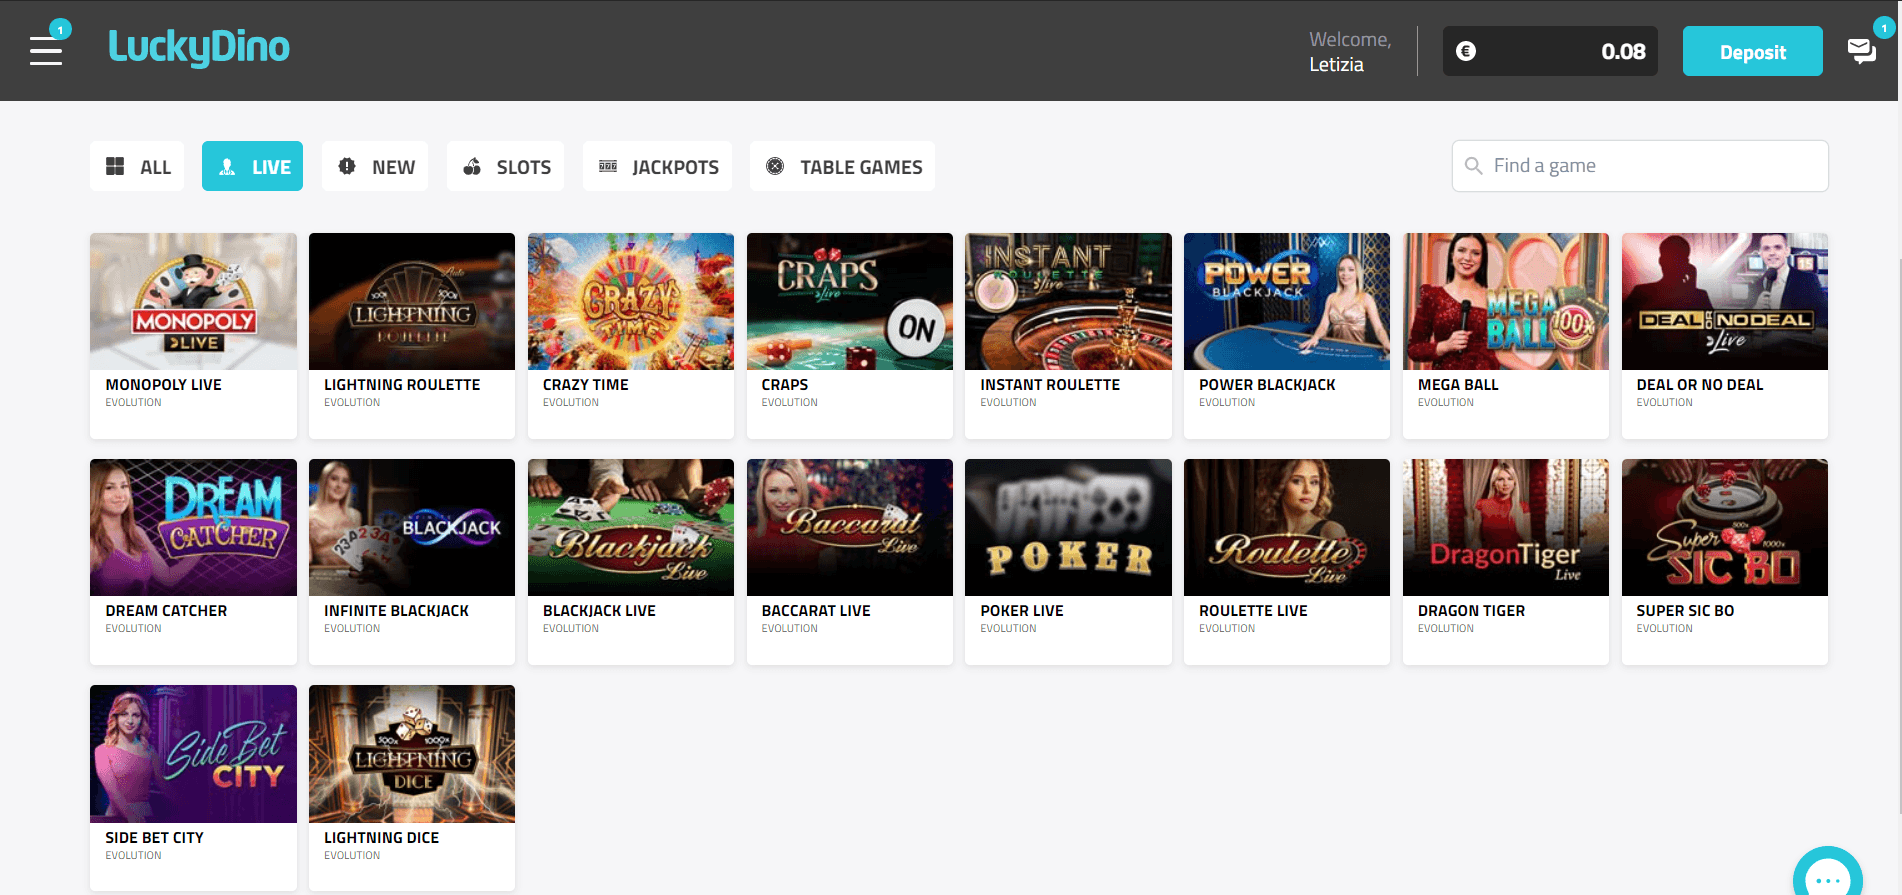Image resolution: width=1902 pixels, height=895 pixels.
Task: Click the MONOPOLY LIVE title text
Action: point(164,385)
